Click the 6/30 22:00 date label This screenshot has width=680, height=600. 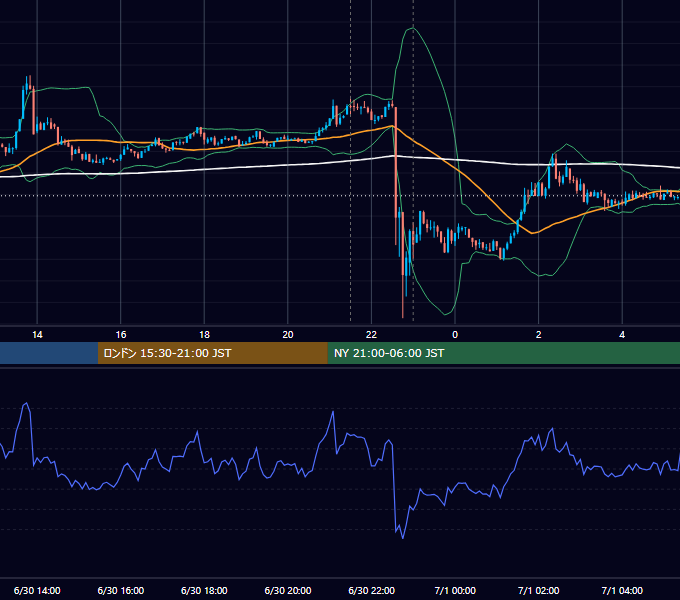[x=372, y=590]
